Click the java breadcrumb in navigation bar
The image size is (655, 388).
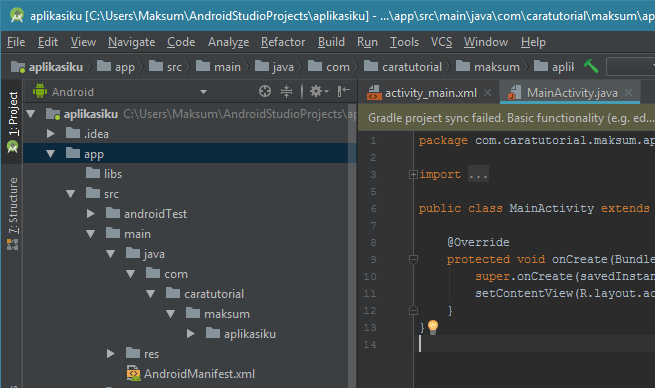click(275, 67)
